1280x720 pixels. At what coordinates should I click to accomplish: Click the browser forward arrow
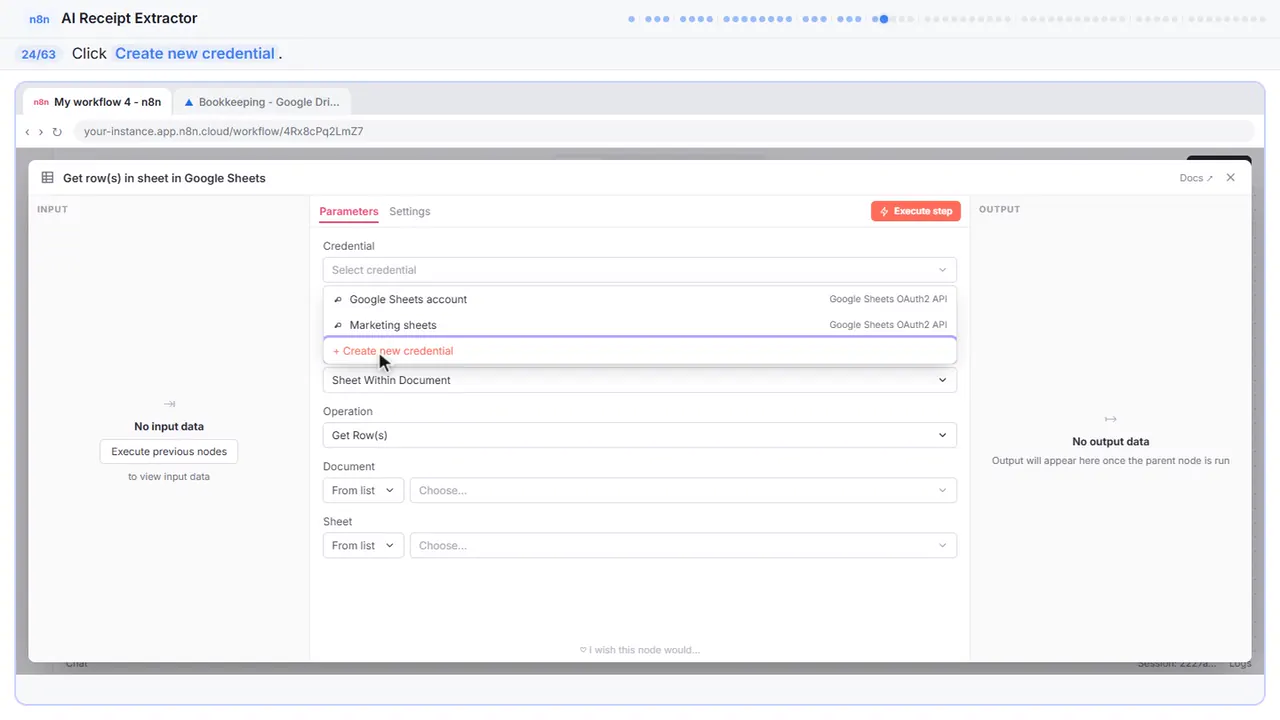[x=41, y=132]
